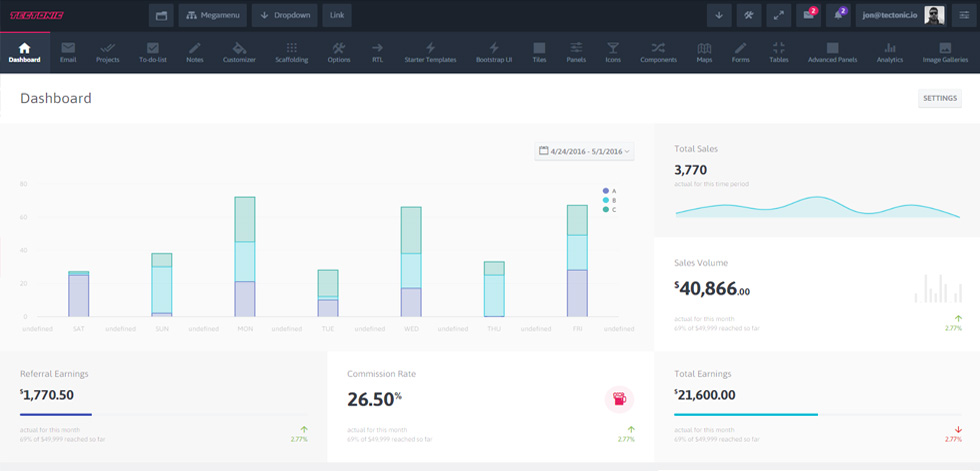The image size is (980, 471).
Task: Click the 3,770 Total Sales value
Action: pyautogui.click(x=691, y=170)
